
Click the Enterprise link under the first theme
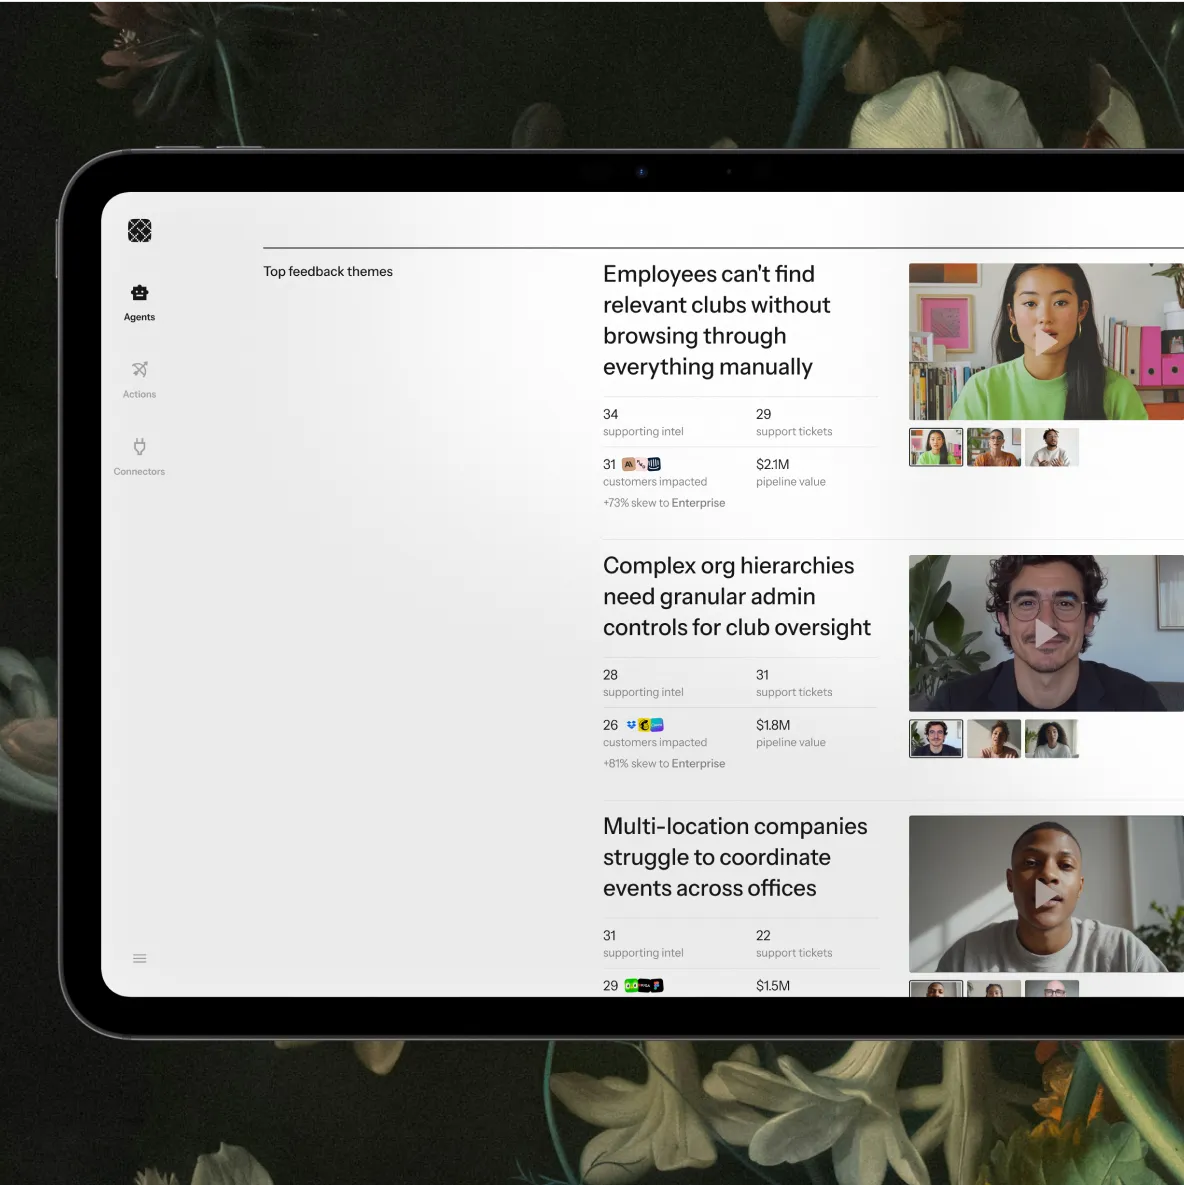pyautogui.click(x=698, y=502)
